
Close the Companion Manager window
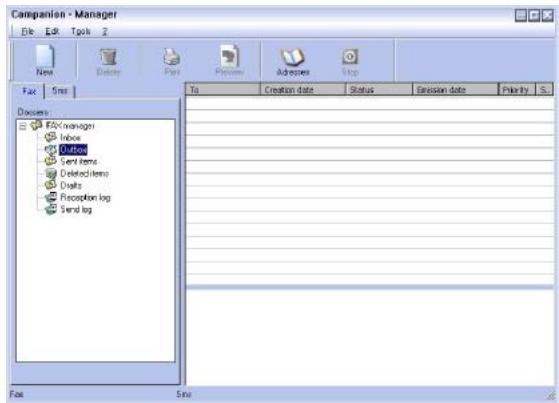click(x=547, y=15)
